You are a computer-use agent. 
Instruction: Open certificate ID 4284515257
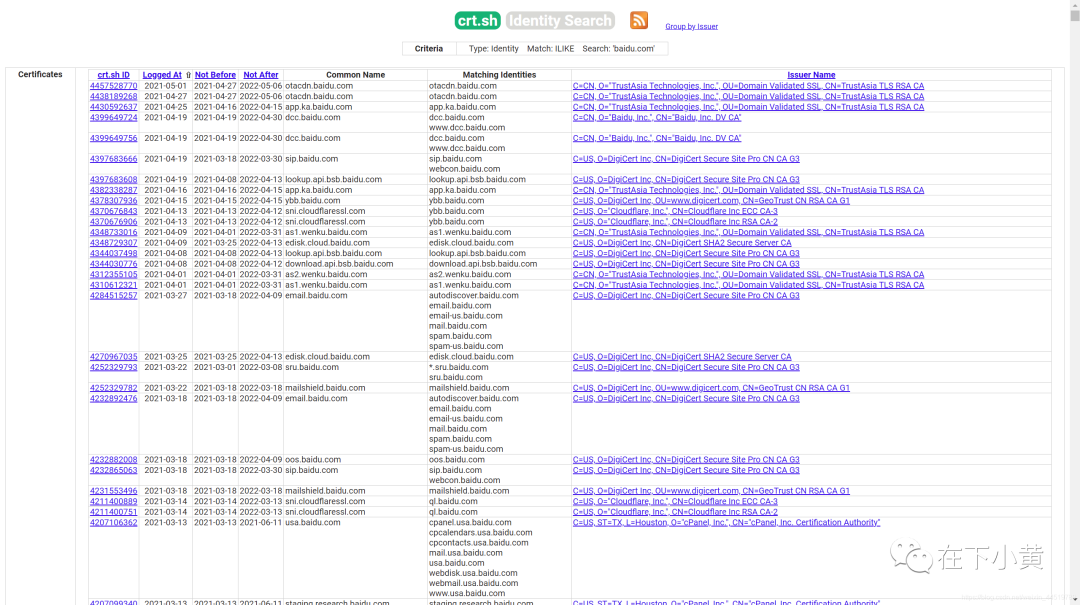coord(113,296)
